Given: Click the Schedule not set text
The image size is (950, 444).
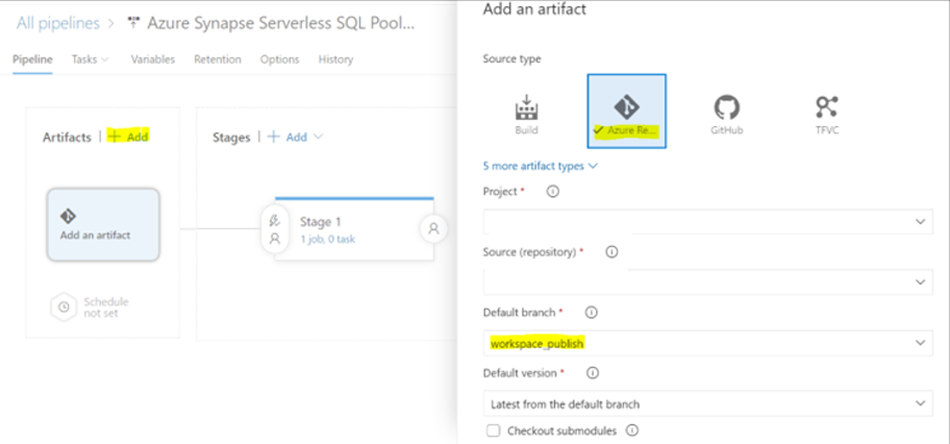Looking at the screenshot, I should point(105,308).
